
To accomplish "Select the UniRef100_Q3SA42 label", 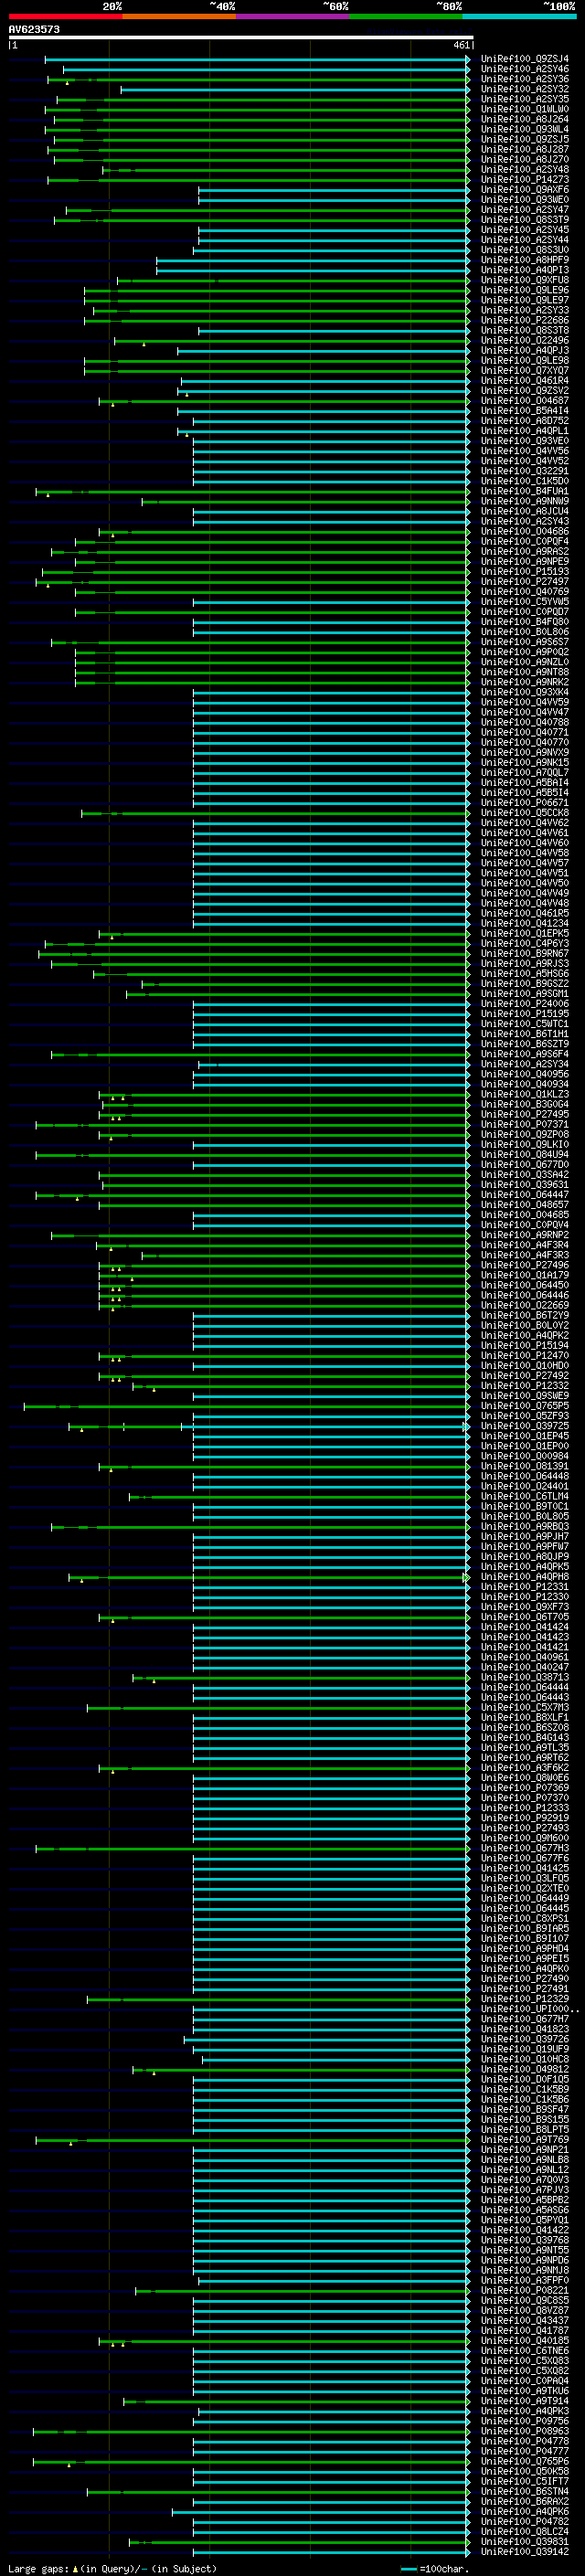I will [524, 1175].
